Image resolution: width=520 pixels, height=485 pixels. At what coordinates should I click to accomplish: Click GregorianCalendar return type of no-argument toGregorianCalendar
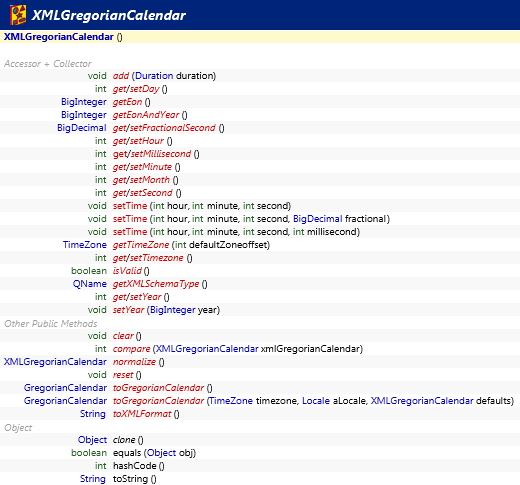[65, 388]
